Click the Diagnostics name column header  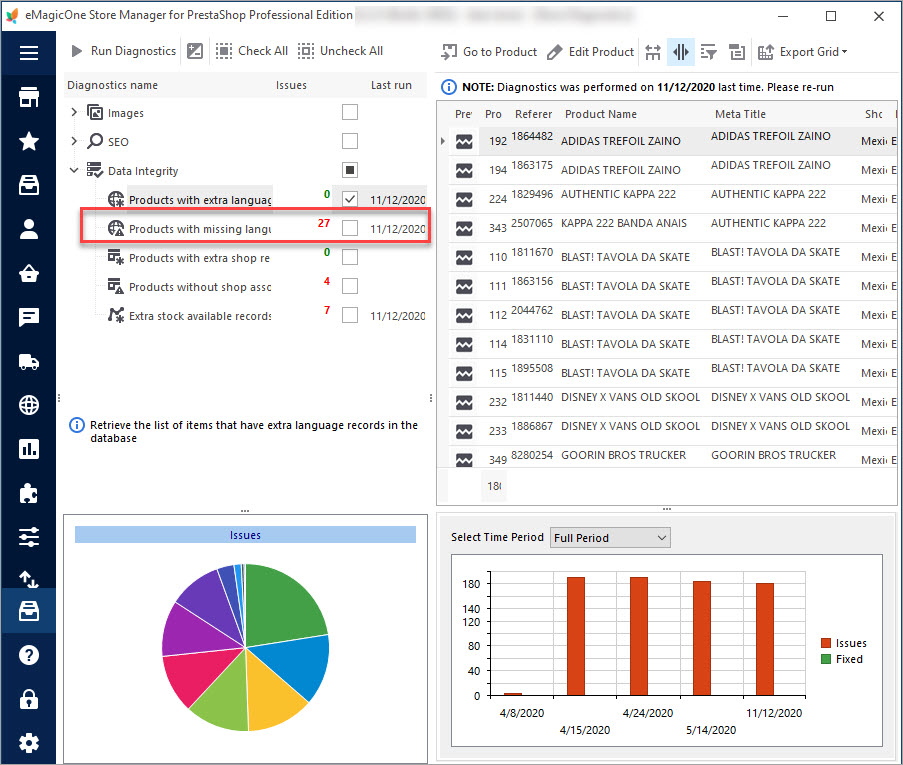(x=112, y=85)
